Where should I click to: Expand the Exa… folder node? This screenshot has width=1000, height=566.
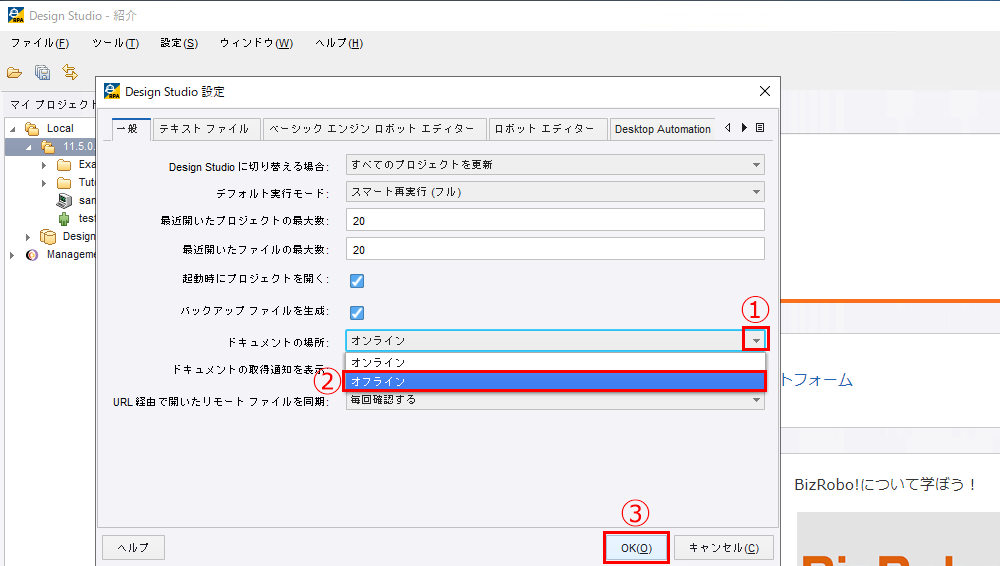[44, 165]
